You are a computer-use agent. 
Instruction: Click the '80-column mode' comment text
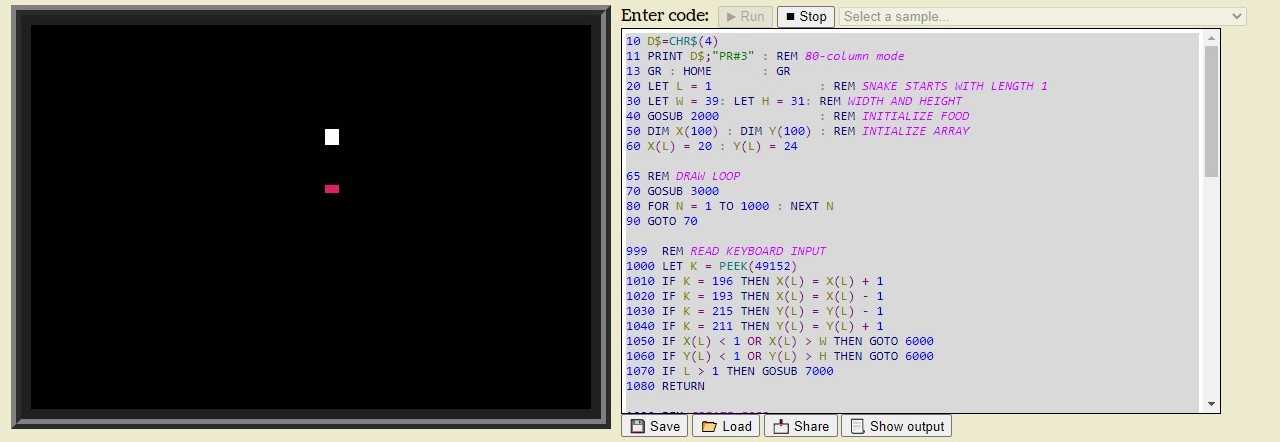[x=854, y=56]
